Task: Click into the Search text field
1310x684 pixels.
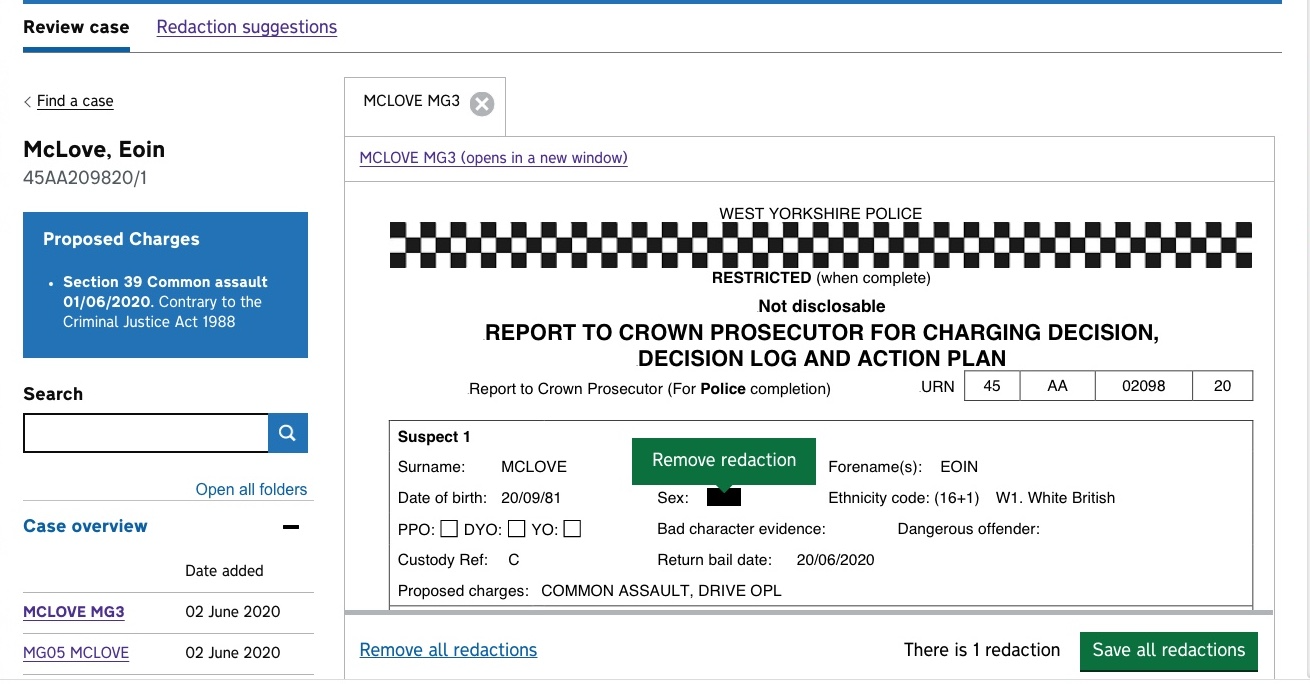Action: [146, 433]
